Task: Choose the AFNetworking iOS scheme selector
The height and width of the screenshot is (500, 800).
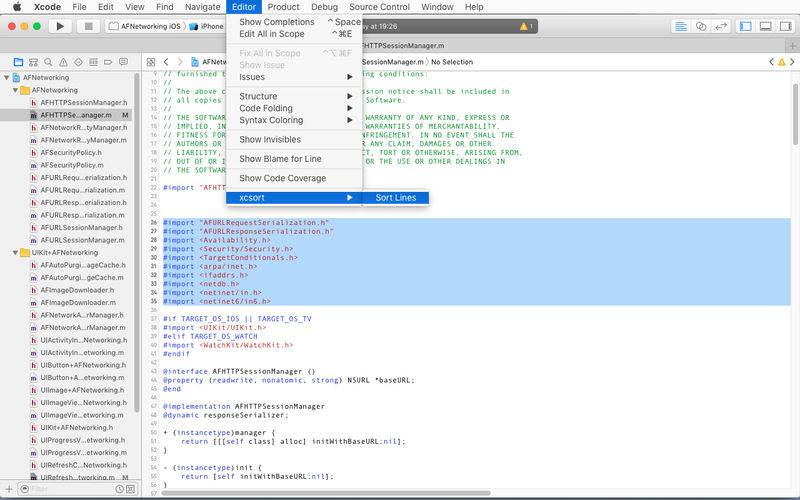Action: [145, 26]
